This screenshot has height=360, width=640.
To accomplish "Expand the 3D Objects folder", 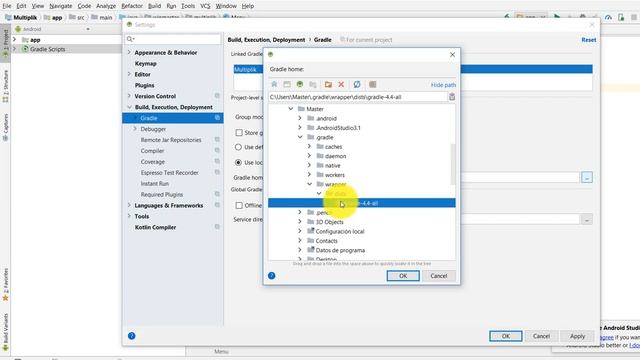I will (x=300, y=222).
